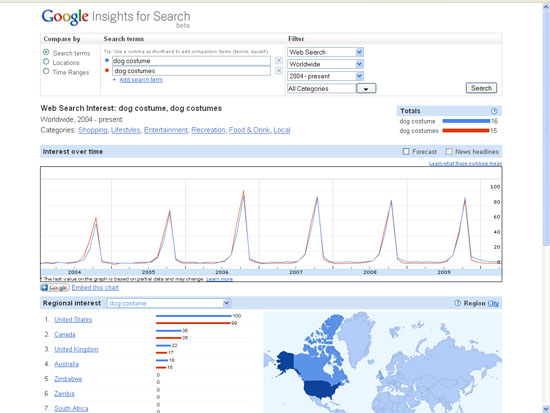Remove the 'dog costumes' search term
The width and height of the screenshot is (550, 413).
279,71
